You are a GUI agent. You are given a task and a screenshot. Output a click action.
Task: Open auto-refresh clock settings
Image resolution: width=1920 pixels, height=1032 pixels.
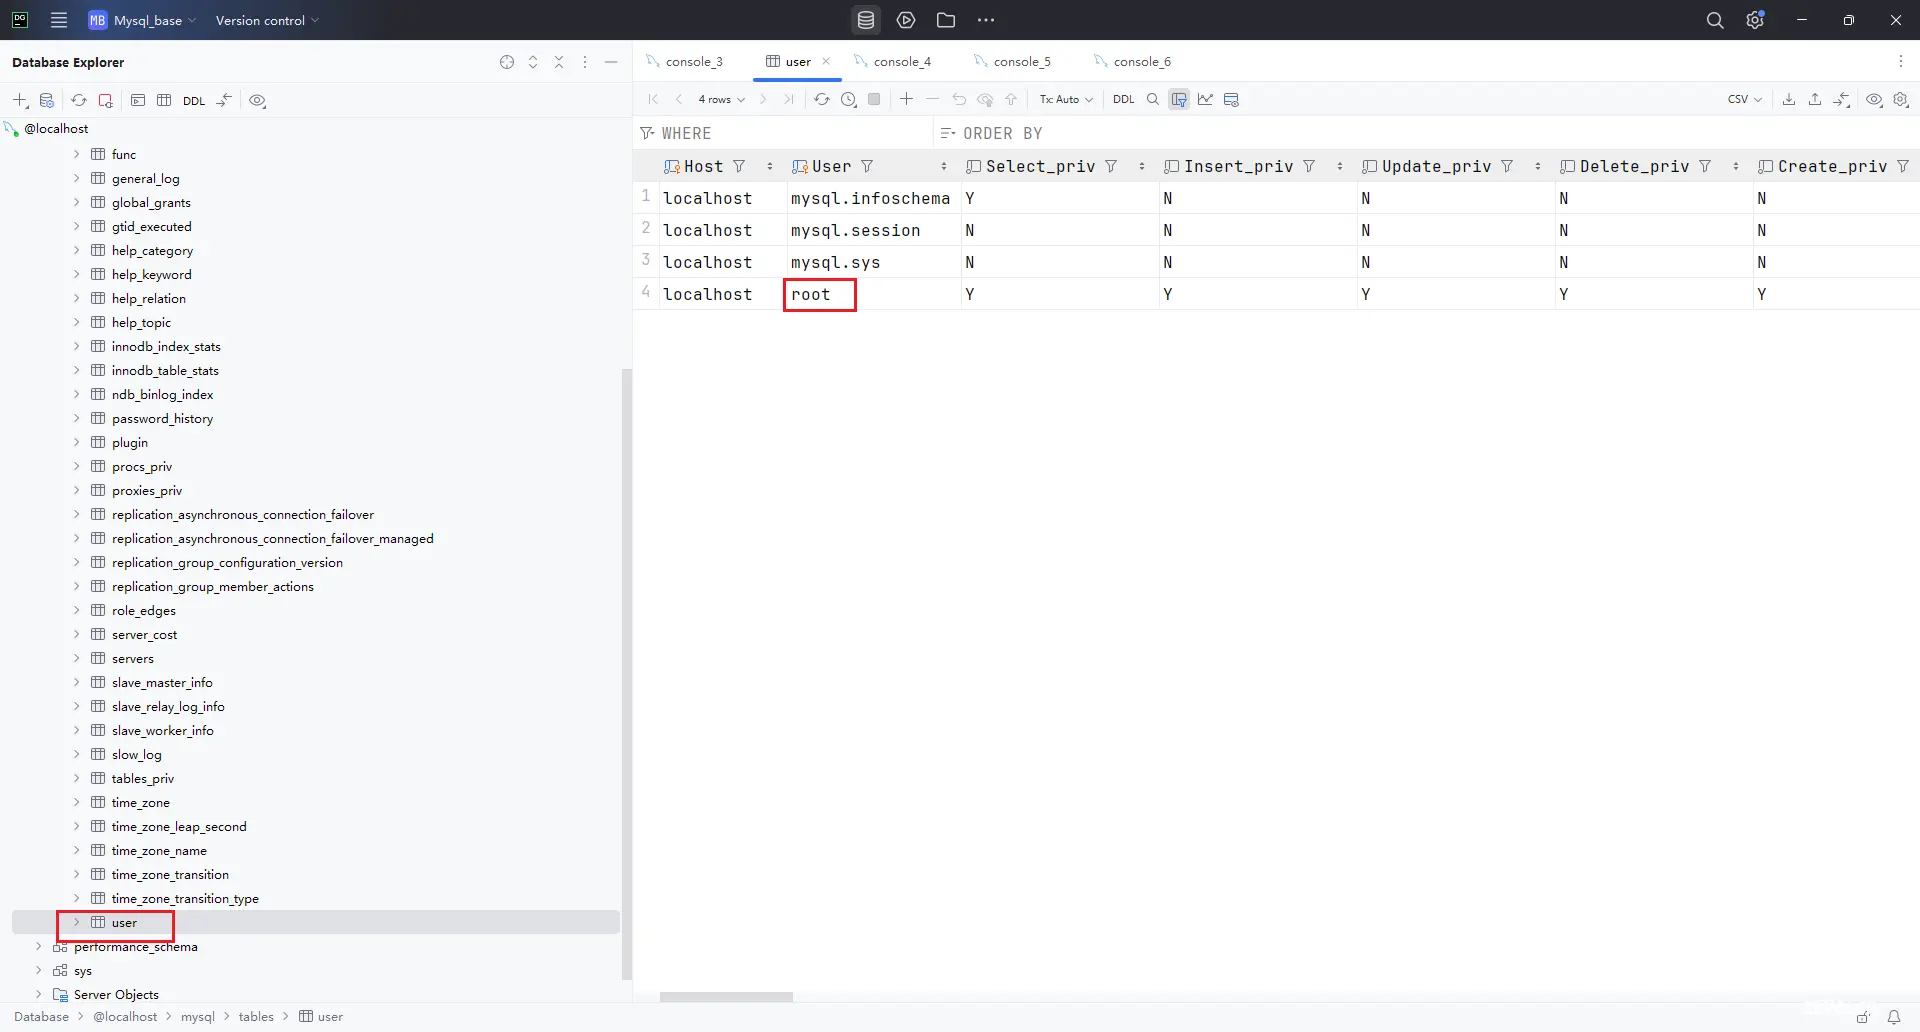tap(848, 99)
